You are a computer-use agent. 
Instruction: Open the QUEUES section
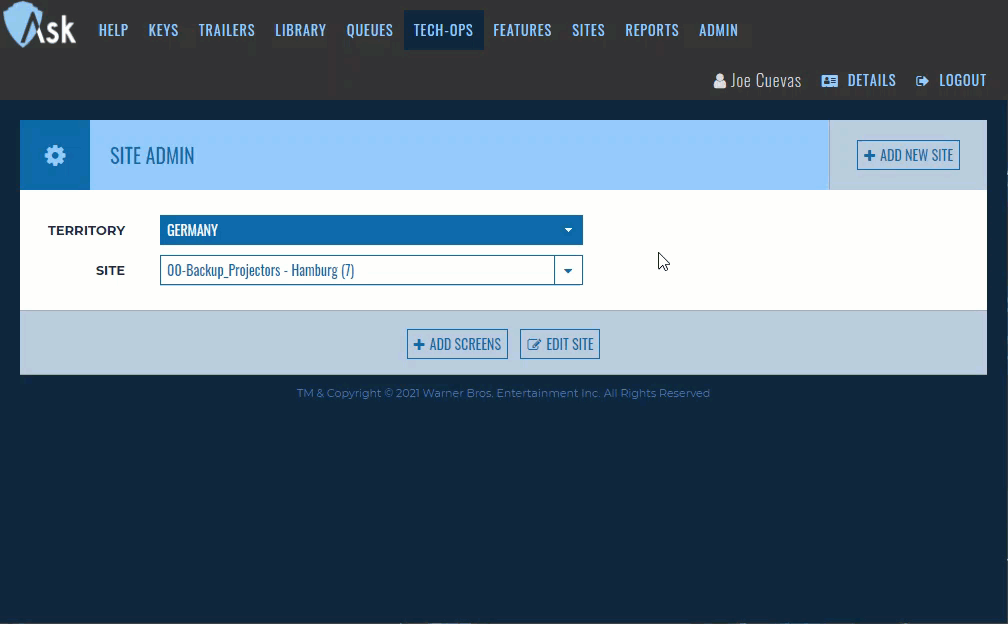[x=369, y=30]
